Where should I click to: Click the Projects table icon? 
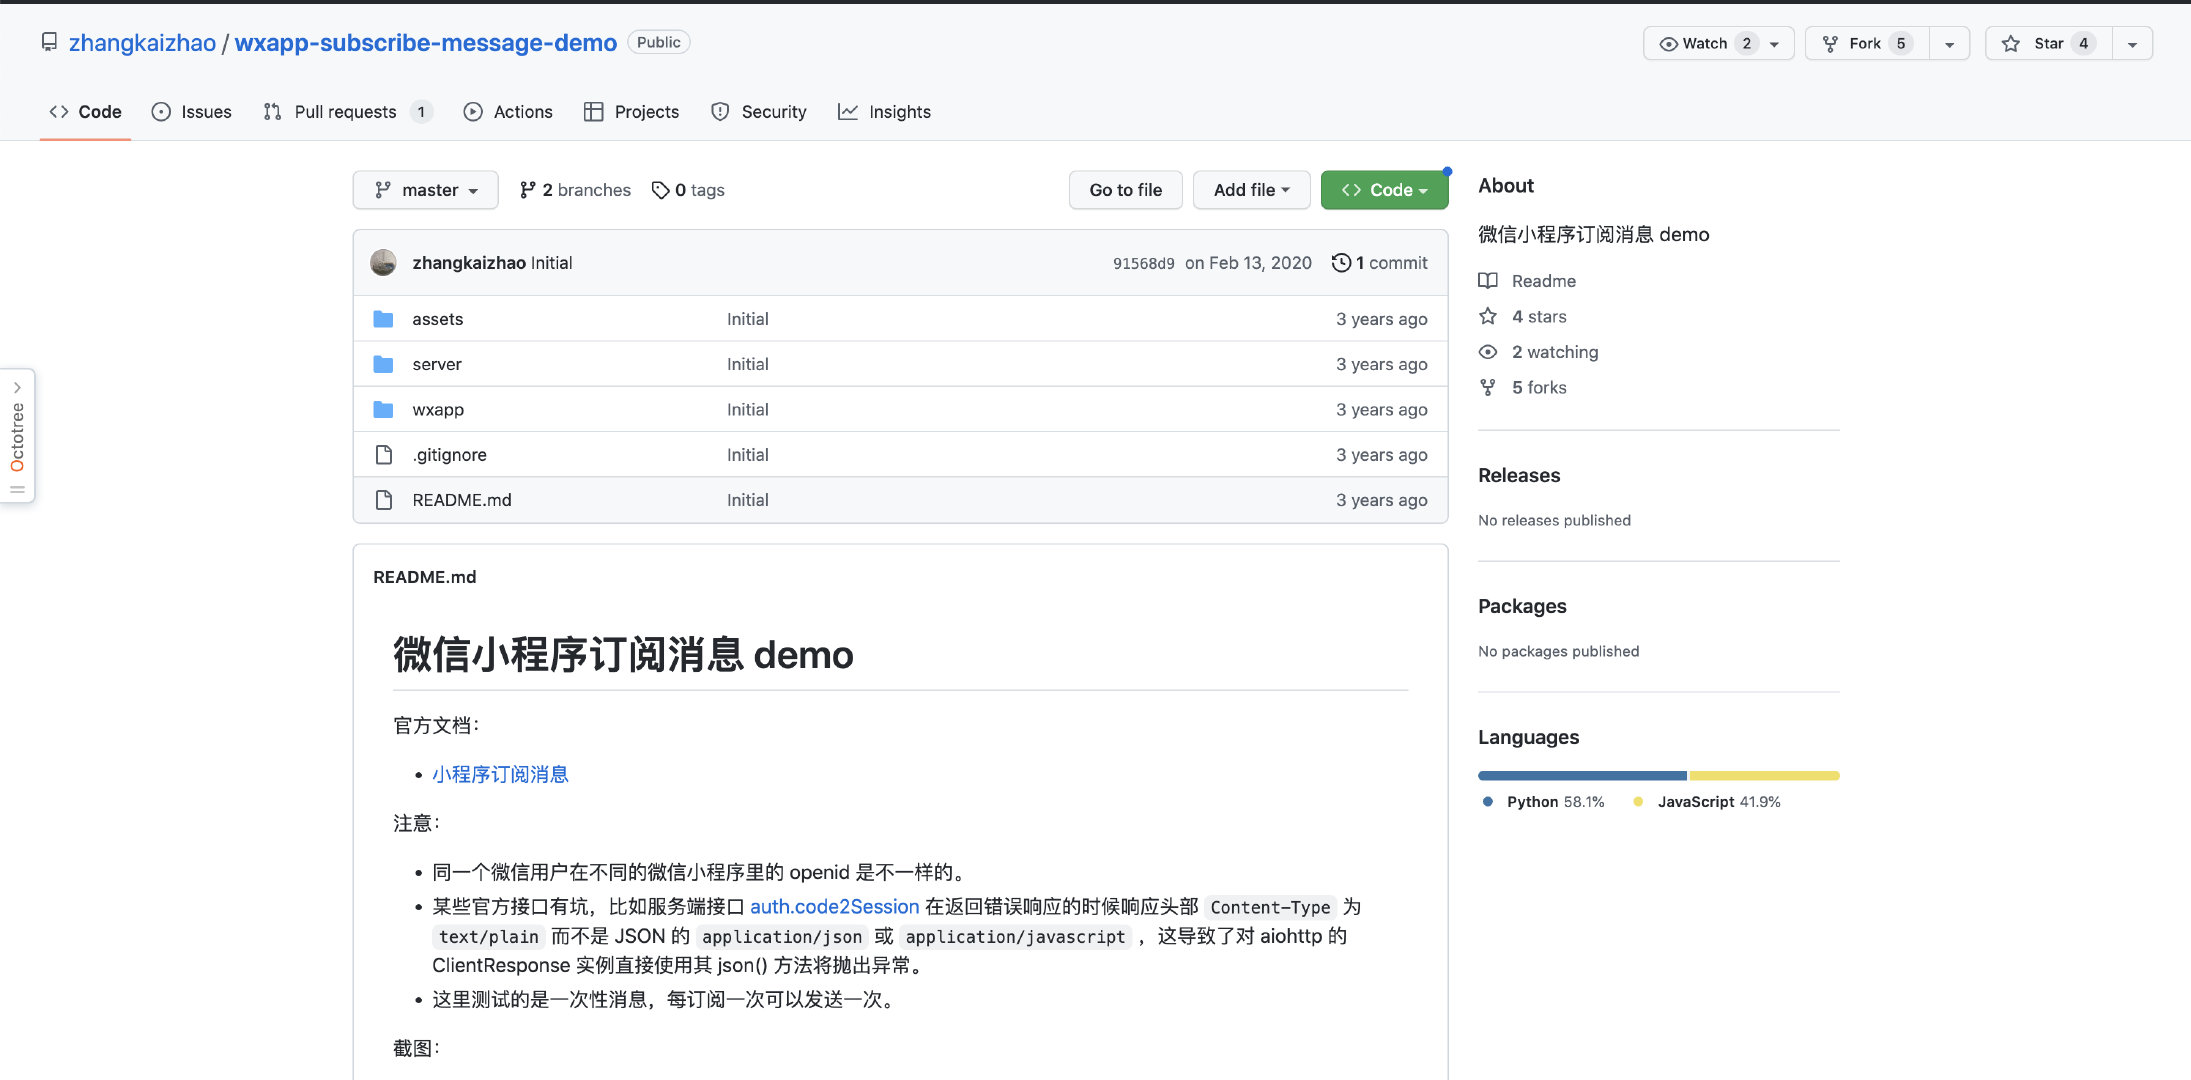pos(593,112)
